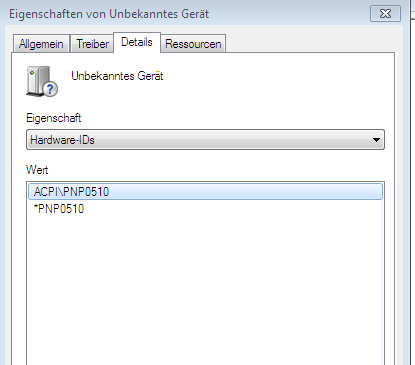Click the Wert list label
This screenshot has height=365, width=415.
click(x=37, y=170)
